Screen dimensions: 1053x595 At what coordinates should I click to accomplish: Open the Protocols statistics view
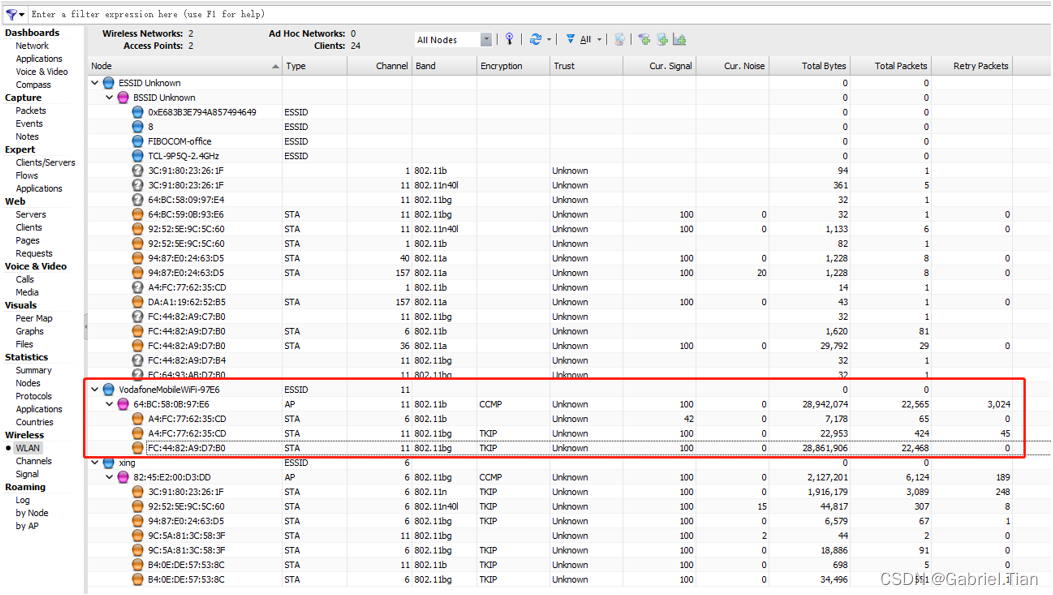tap(34, 396)
